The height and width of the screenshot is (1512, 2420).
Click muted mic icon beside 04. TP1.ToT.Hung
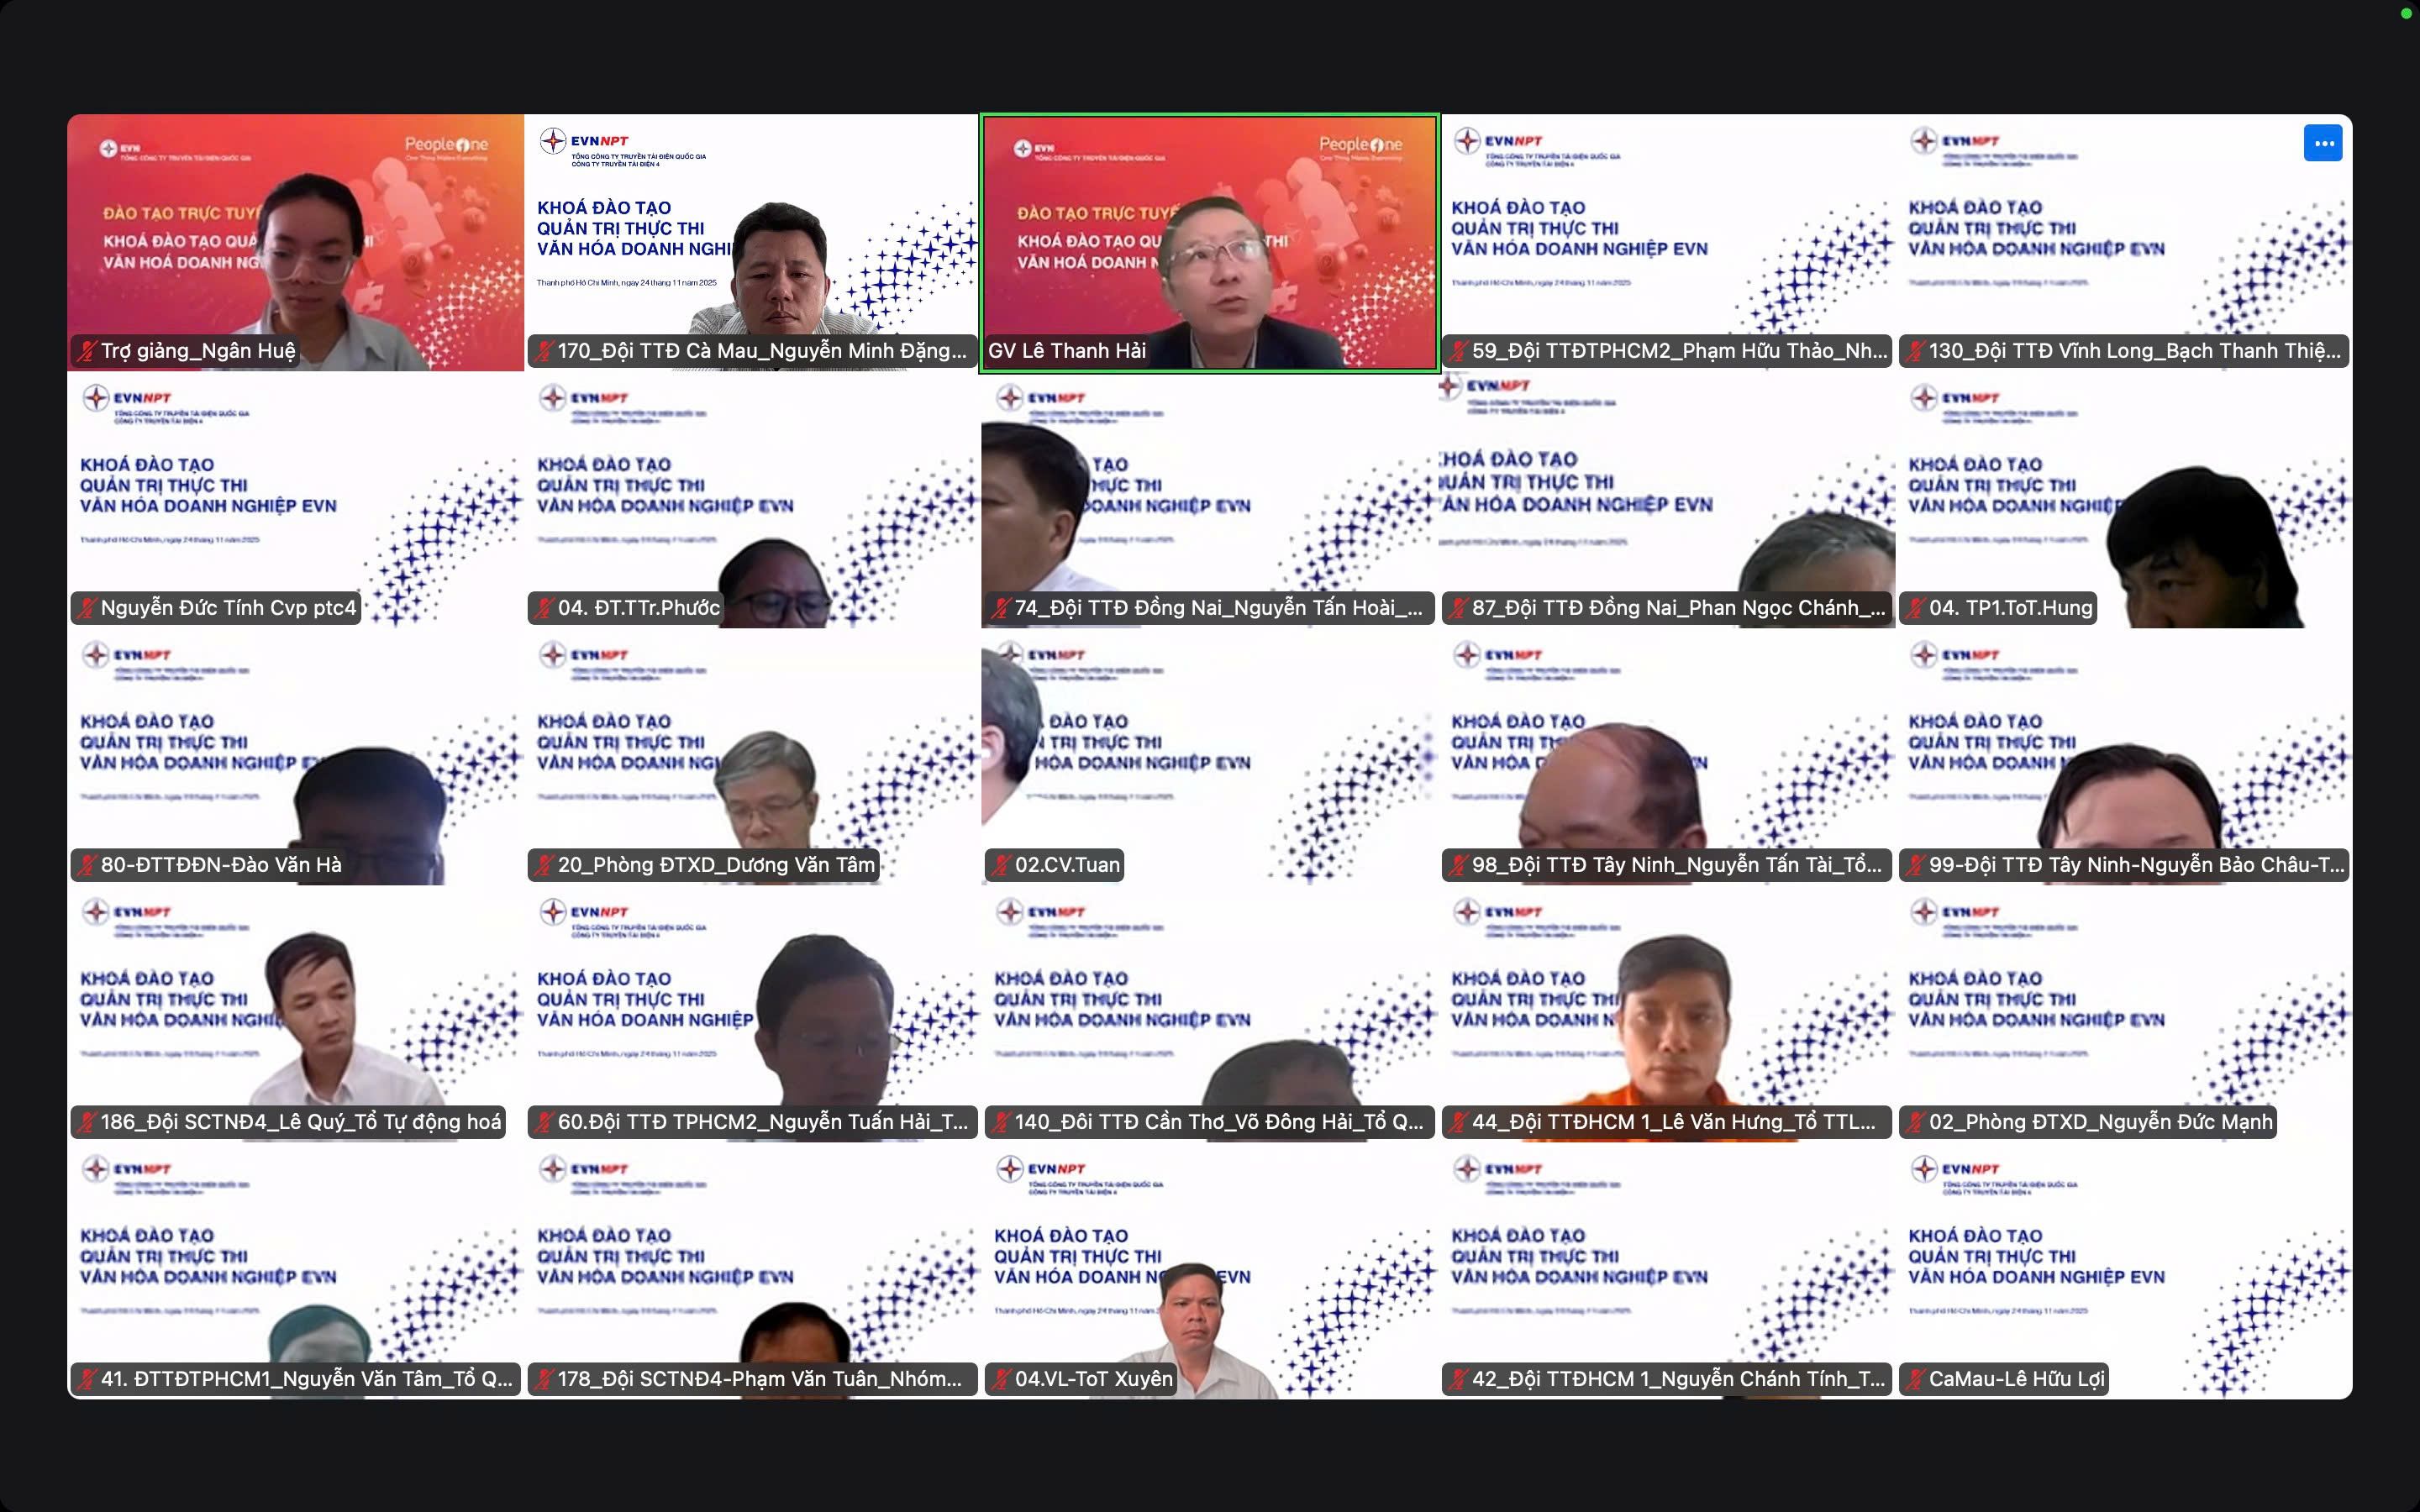[1915, 608]
